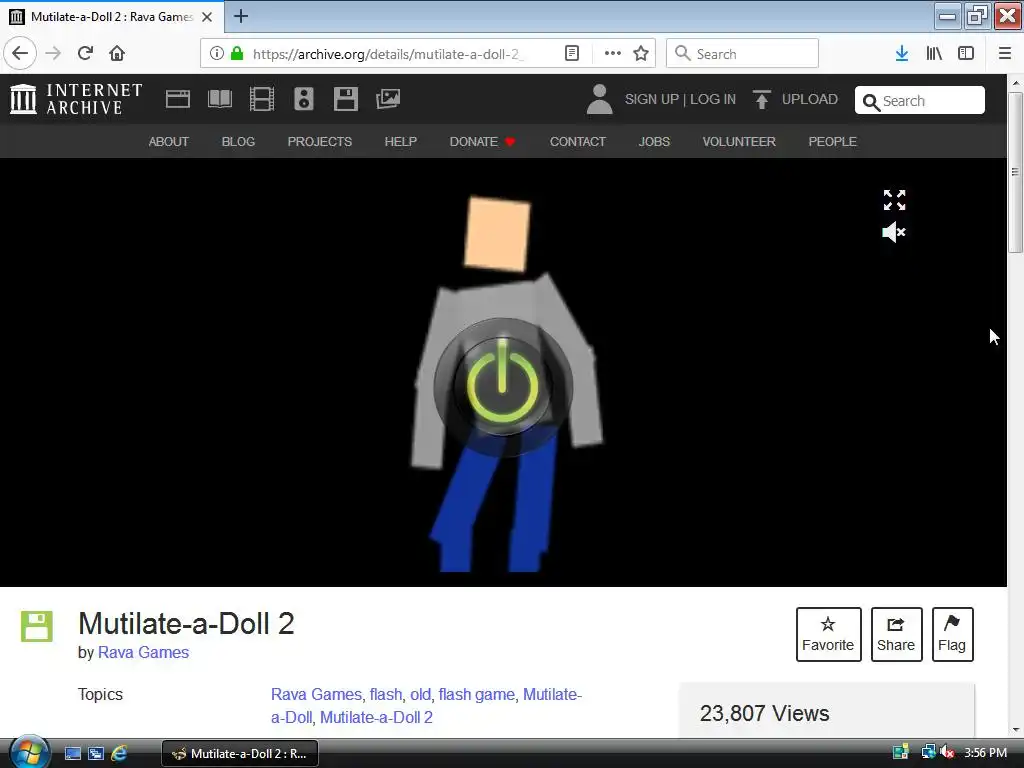Click the green software item icon

37,626
